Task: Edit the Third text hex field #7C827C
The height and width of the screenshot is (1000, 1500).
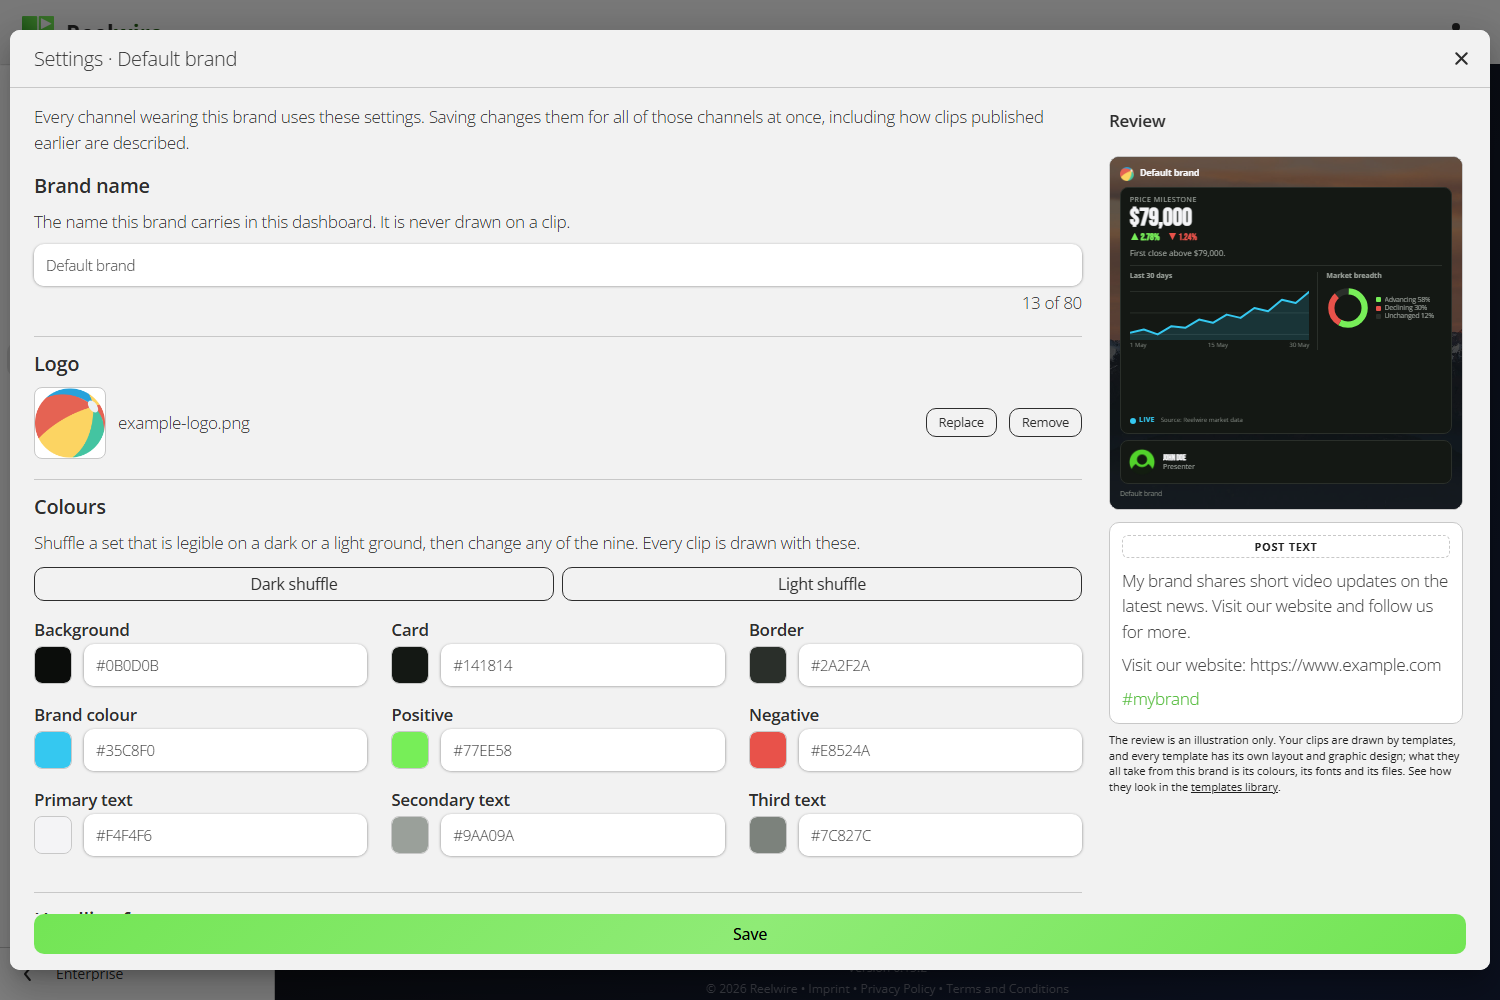Action: pyautogui.click(x=940, y=835)
